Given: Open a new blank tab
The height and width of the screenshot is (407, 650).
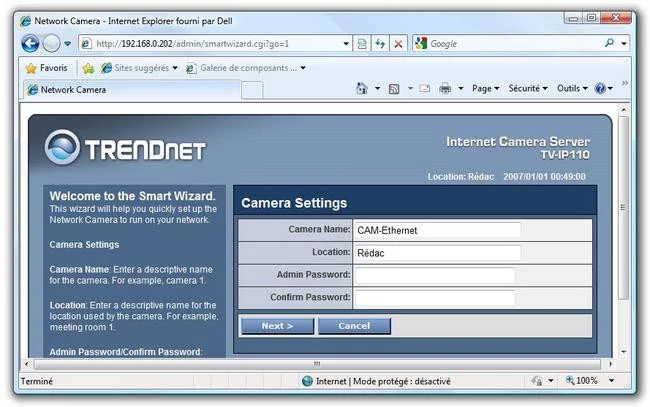Looking at the screenshot, I should coord(252,90).
